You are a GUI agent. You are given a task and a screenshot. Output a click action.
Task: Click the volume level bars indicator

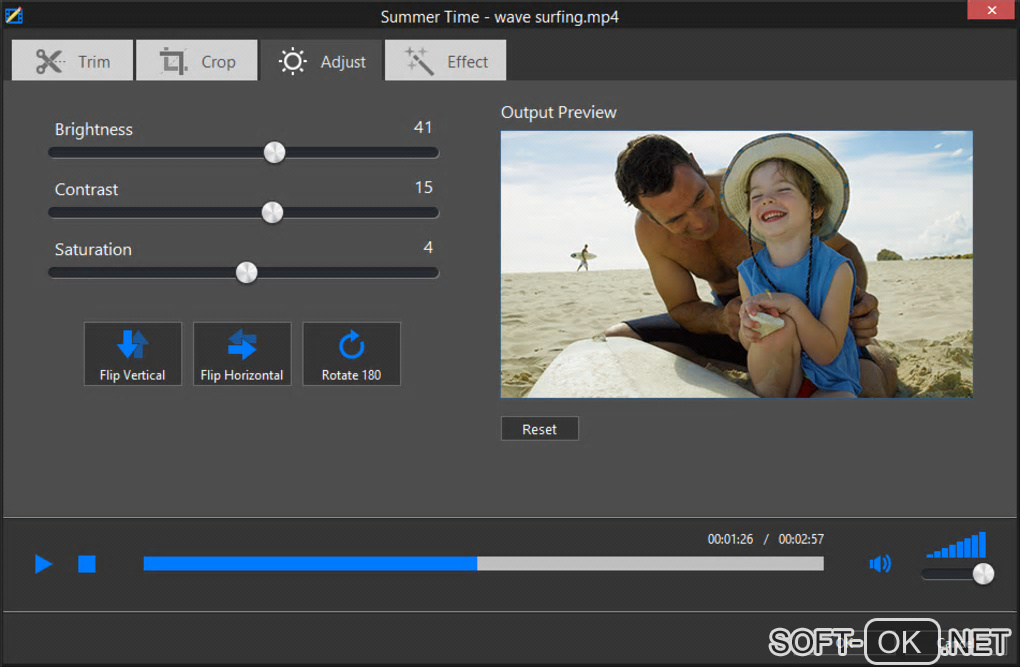point(957,545)
